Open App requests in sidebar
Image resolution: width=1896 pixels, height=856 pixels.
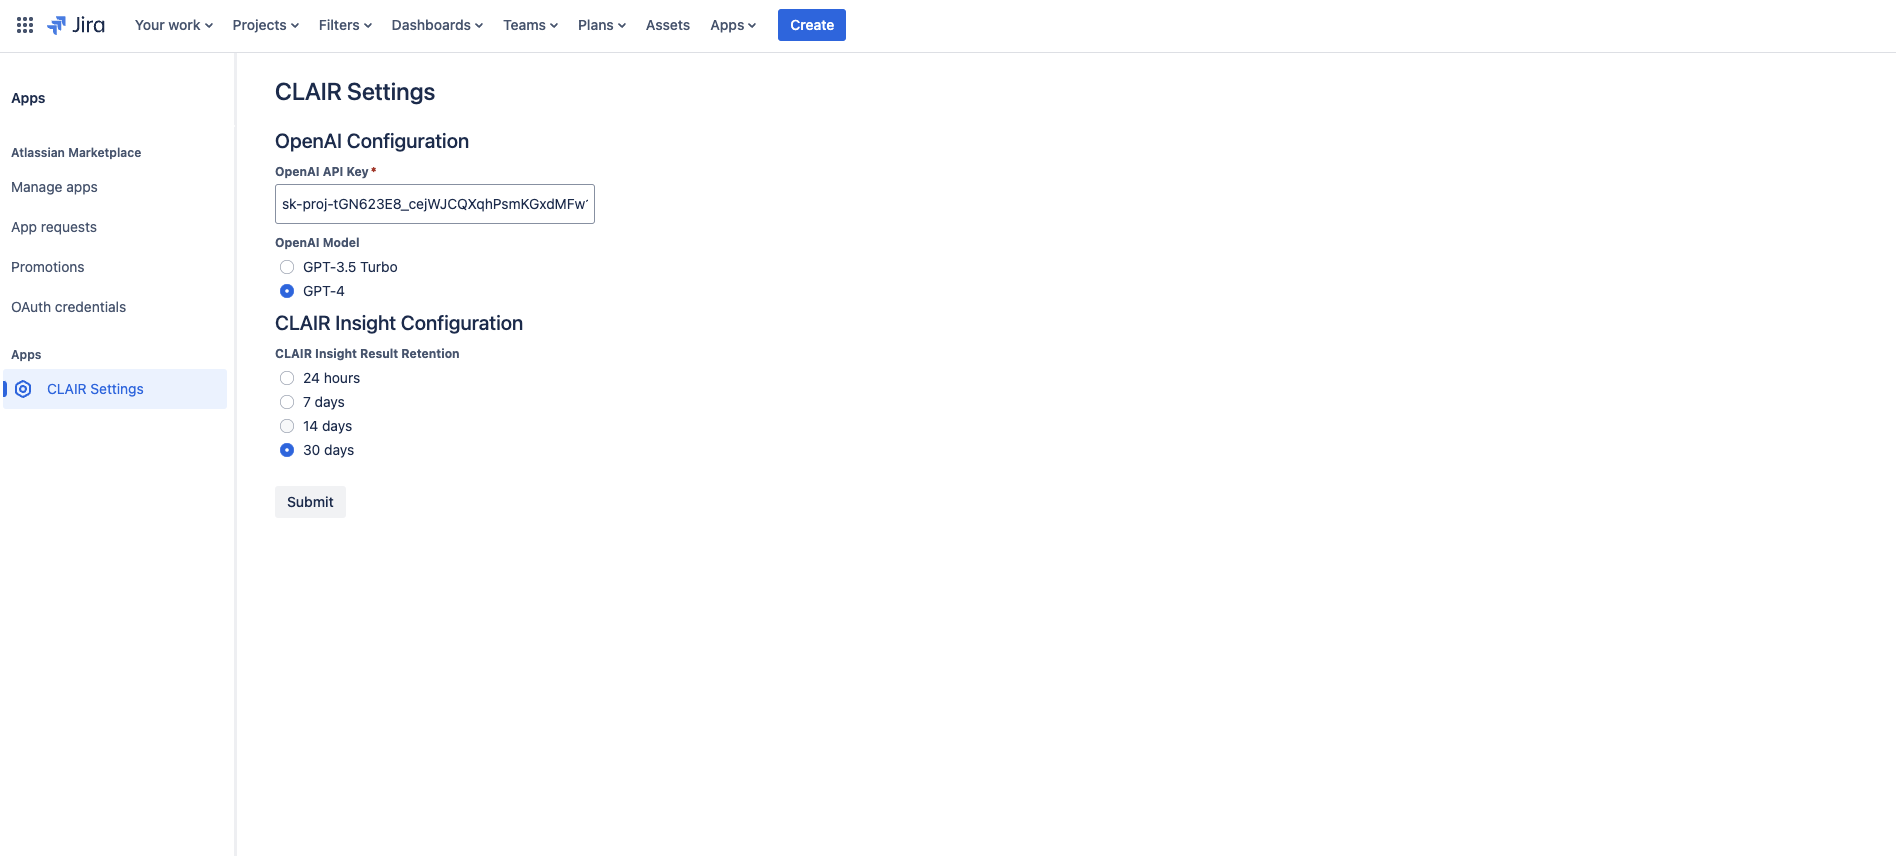[x=54, y=227]
